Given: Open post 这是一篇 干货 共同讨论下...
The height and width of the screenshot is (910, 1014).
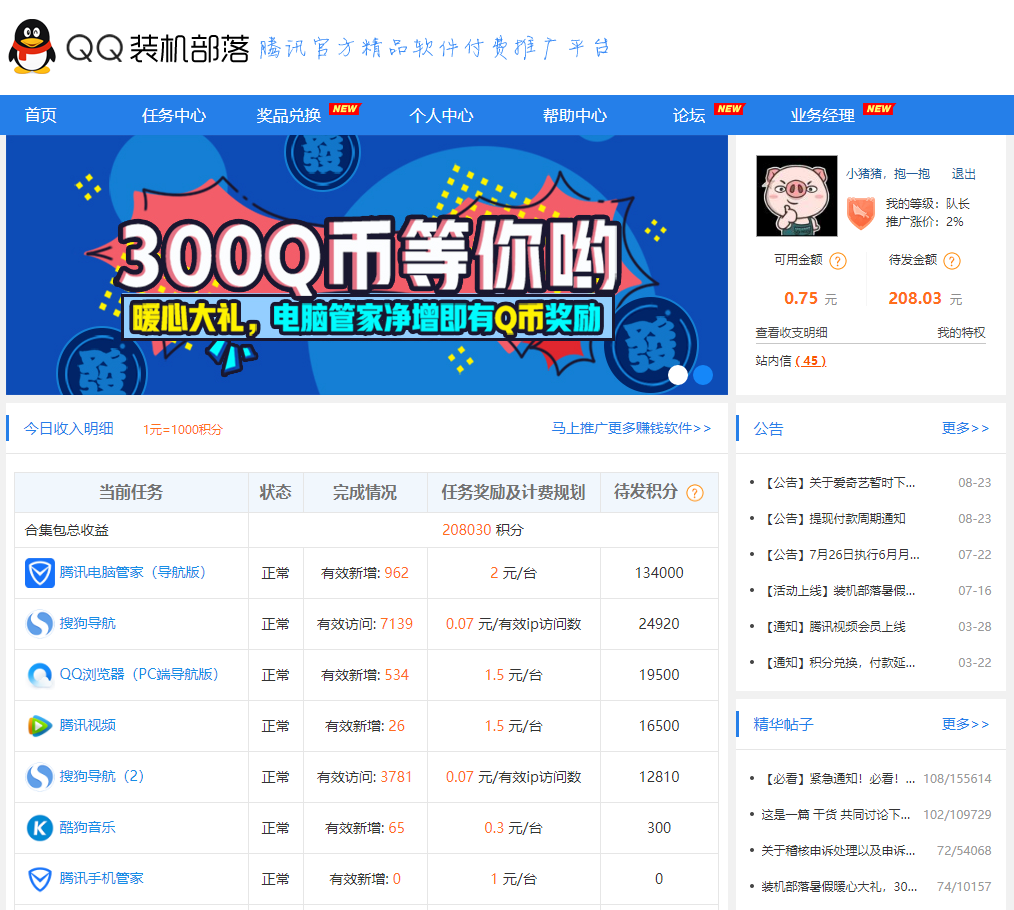Looking at the screenshot, I should [836, 815].
